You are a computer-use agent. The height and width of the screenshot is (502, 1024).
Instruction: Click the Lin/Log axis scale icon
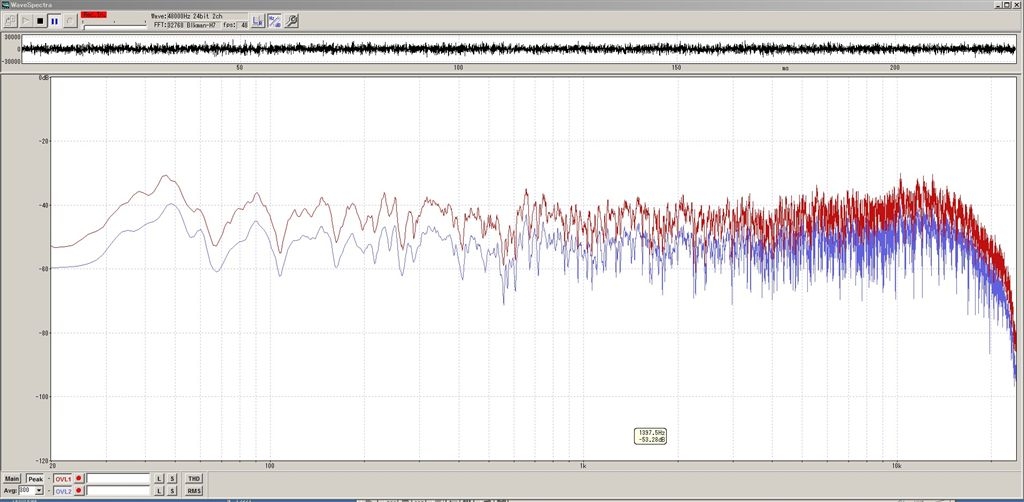pos(257,21)
